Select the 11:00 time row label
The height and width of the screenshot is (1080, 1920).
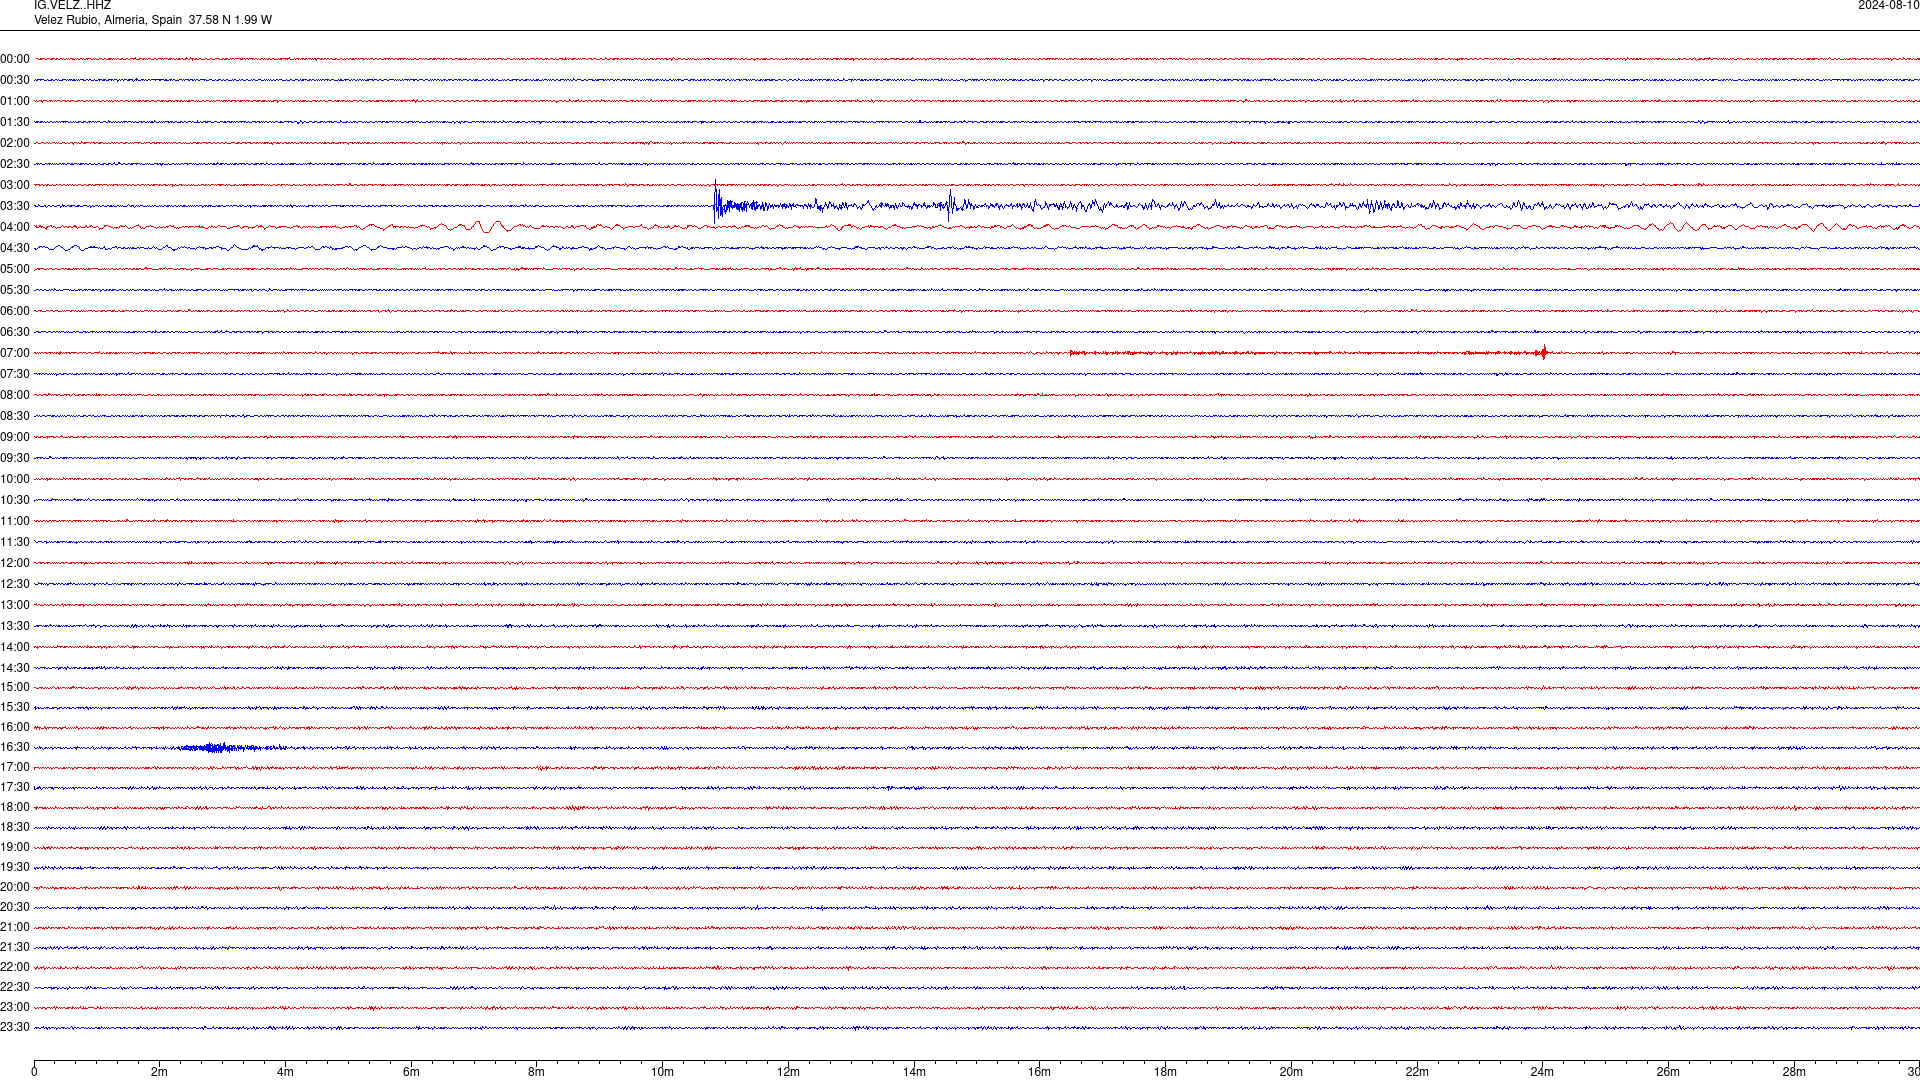[x=15, y=521]
